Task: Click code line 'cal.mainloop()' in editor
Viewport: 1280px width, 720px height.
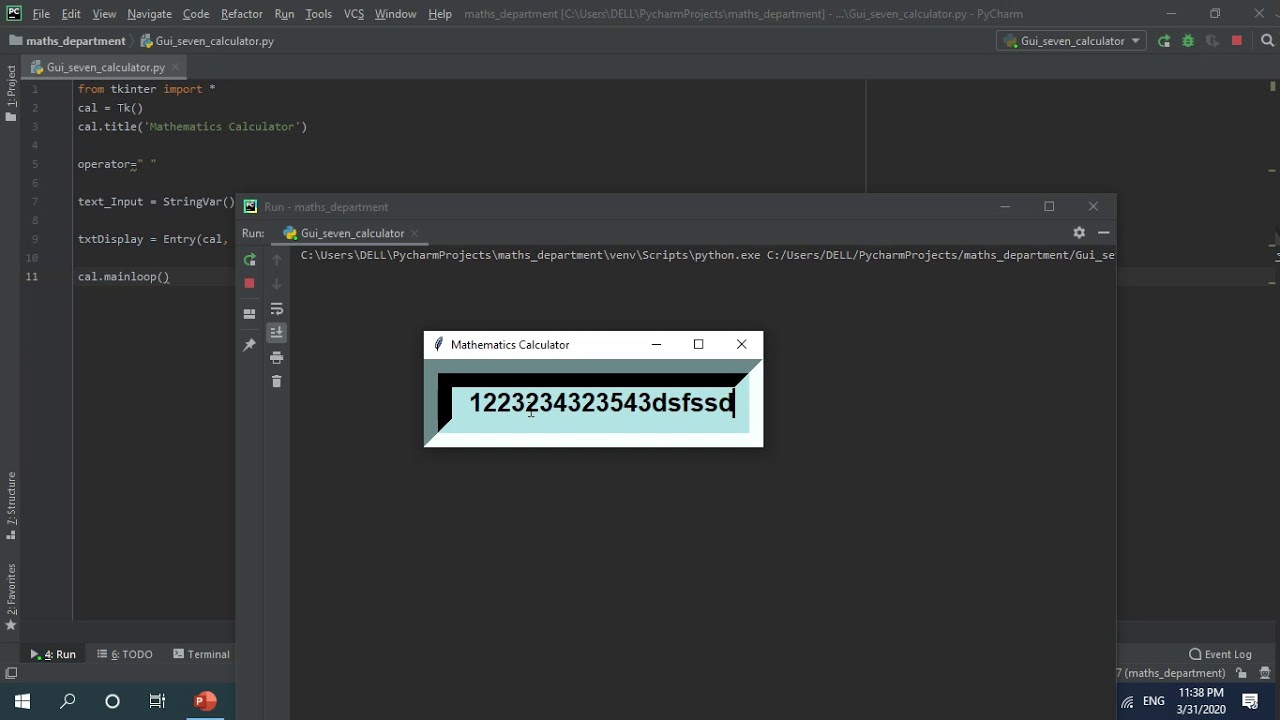Action: pos(124,277)
